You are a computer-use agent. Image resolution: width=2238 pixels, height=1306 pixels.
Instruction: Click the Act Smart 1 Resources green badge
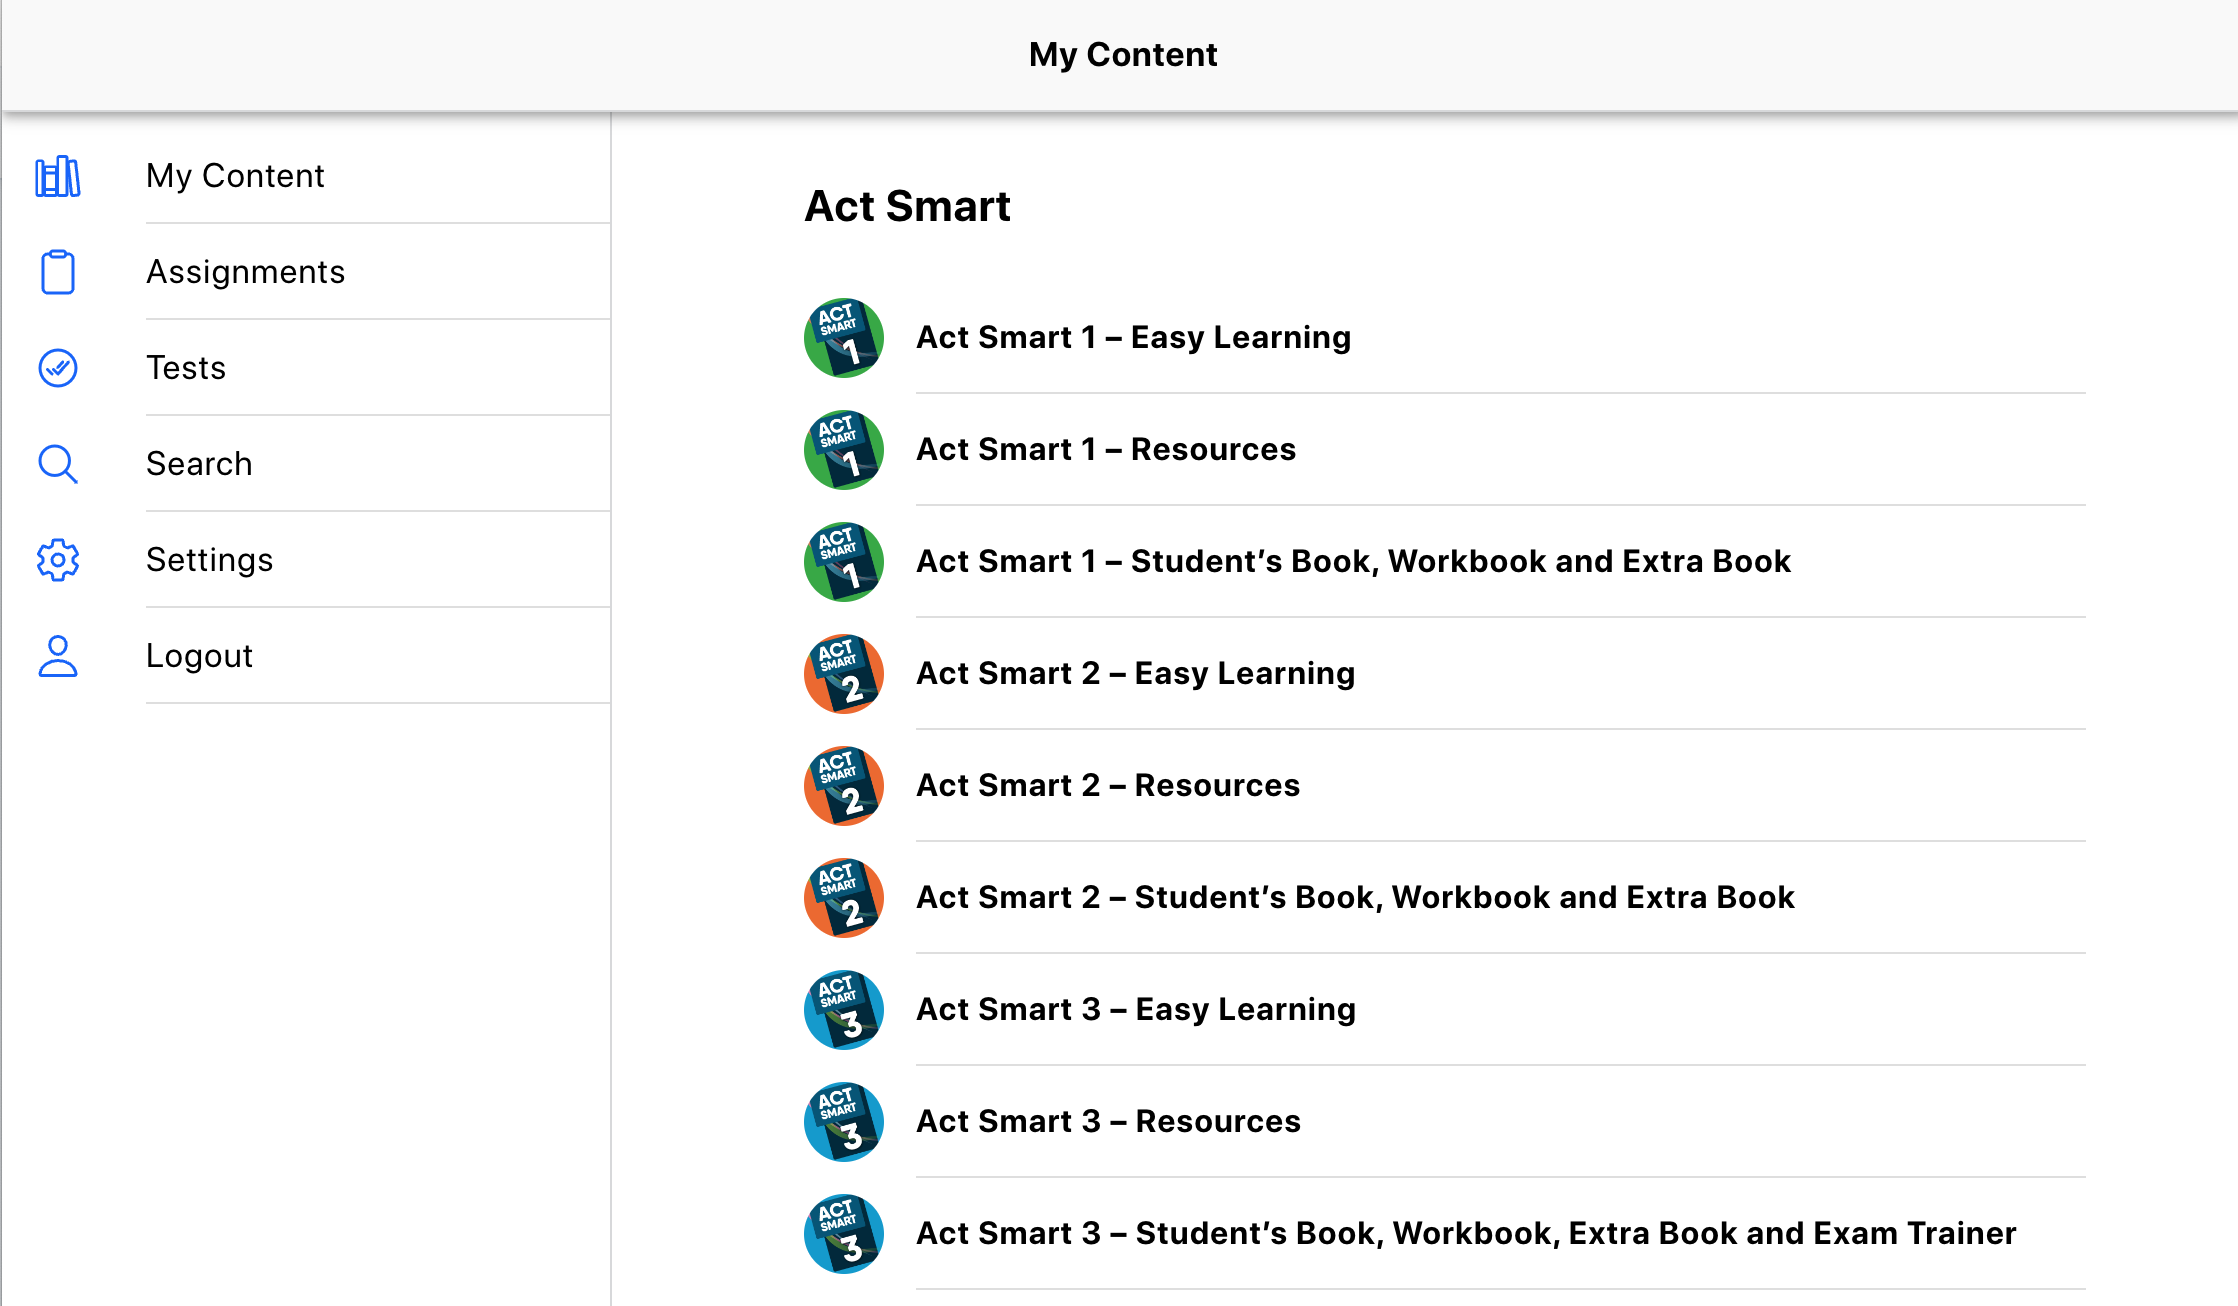844,450
